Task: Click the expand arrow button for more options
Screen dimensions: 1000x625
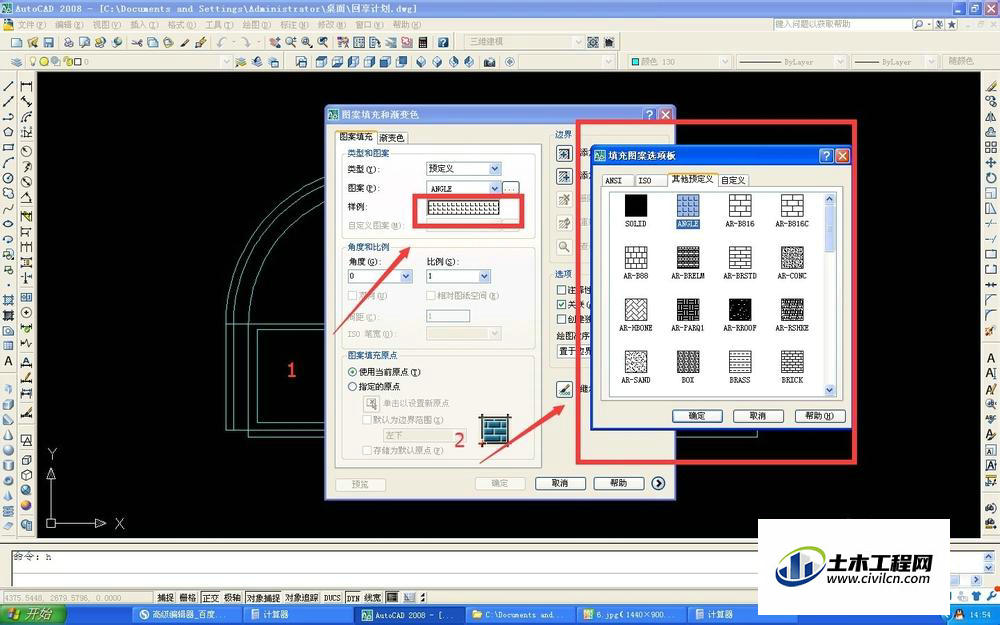Action: tap(658, 483)
